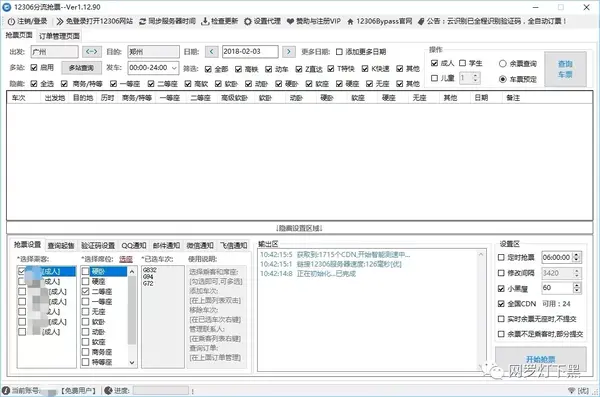This screenshot has width=600, height=397.
Task: Click the 查询车票 button
Action: click(565, 69)
